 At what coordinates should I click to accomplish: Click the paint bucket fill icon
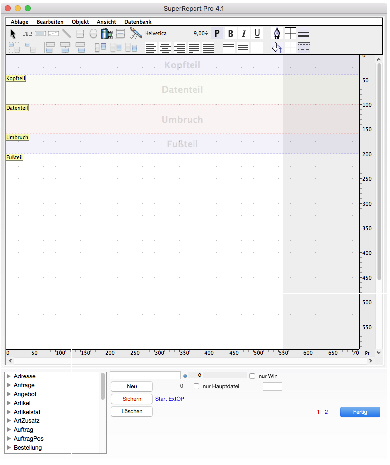(277, 48)
